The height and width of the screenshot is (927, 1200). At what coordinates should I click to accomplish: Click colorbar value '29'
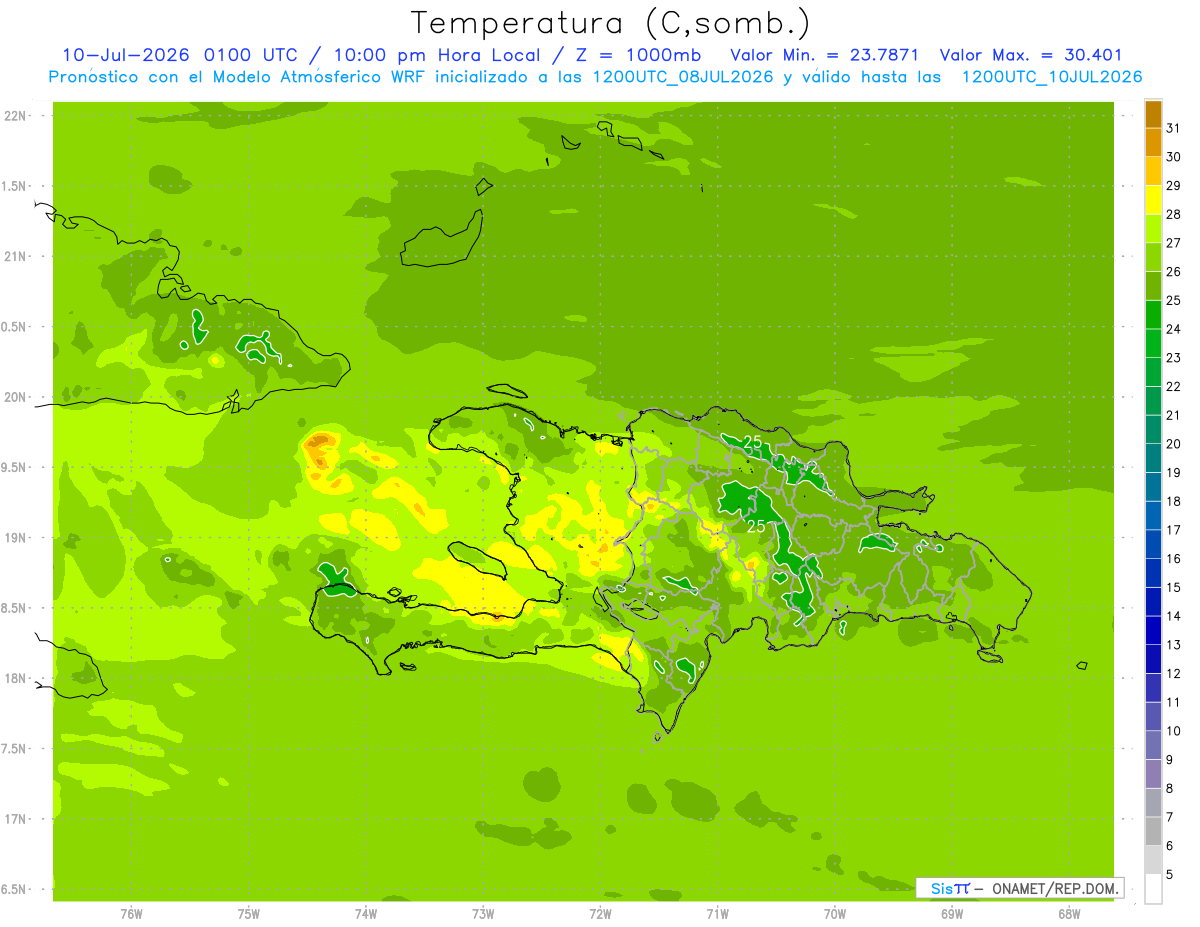point(1174,186)
